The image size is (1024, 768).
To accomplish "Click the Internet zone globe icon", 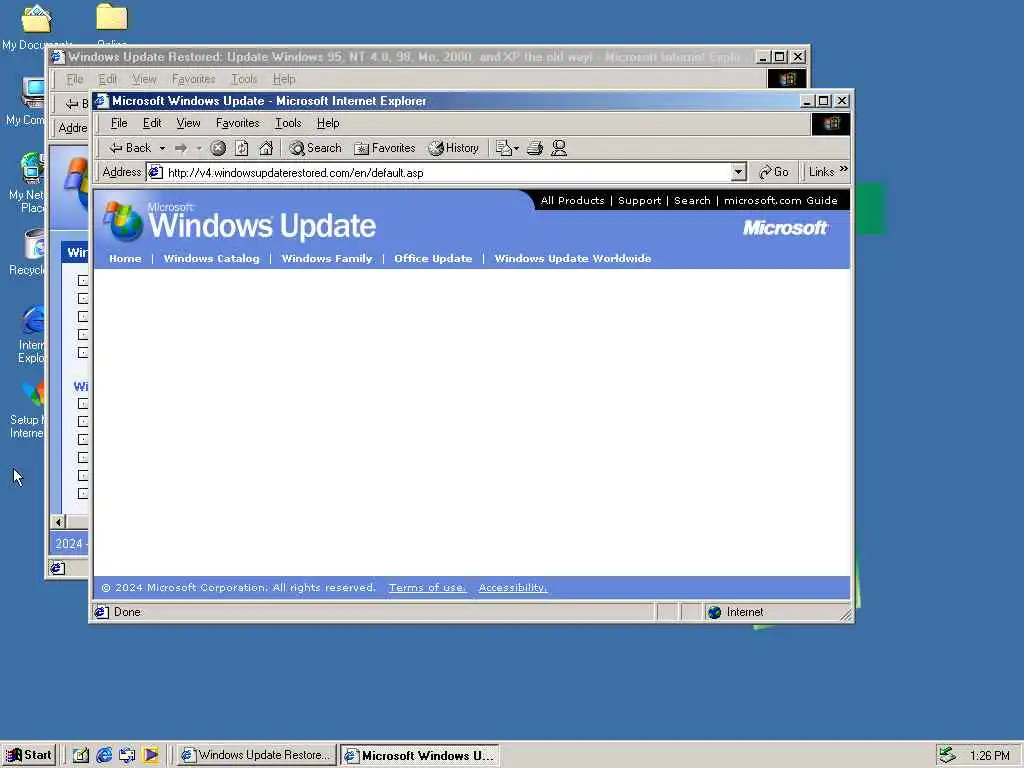I will (x=714, y=612).
